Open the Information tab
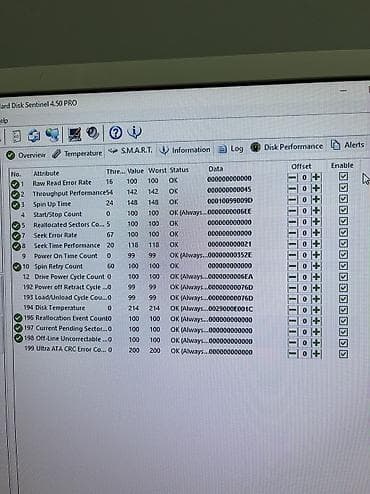 185,150
